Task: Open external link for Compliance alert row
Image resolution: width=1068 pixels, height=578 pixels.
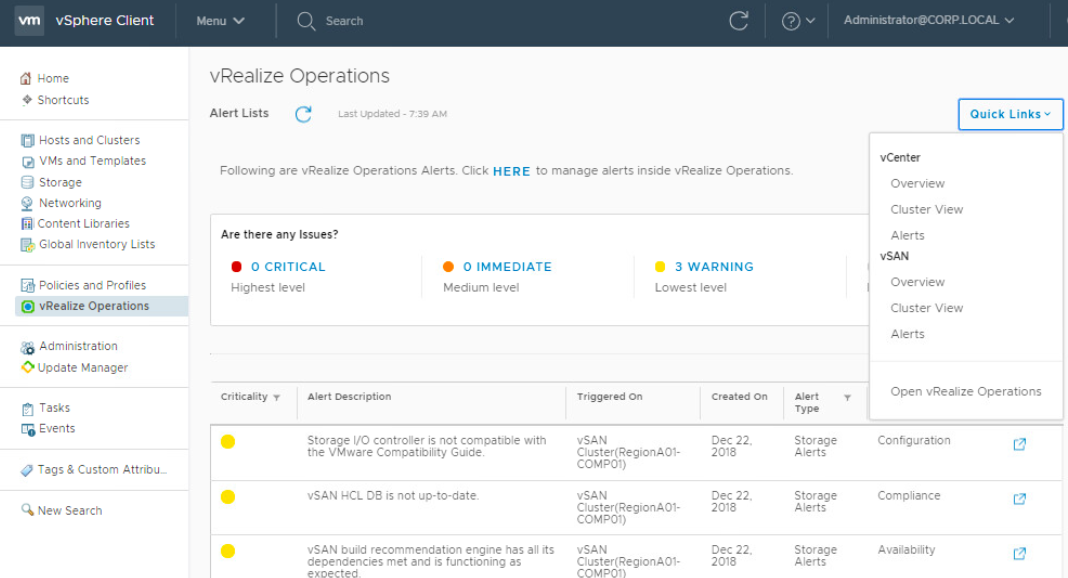Action: click(1019, 499)
